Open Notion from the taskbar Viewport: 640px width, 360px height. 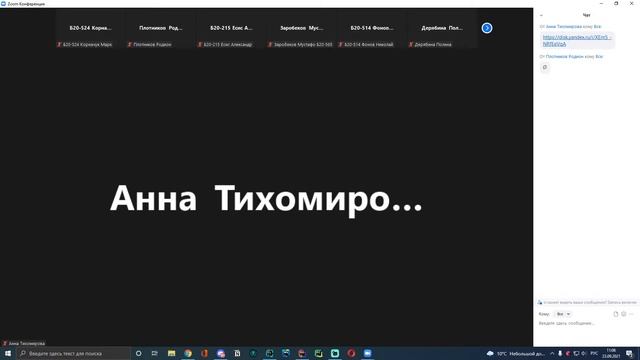tap(237, 353)
